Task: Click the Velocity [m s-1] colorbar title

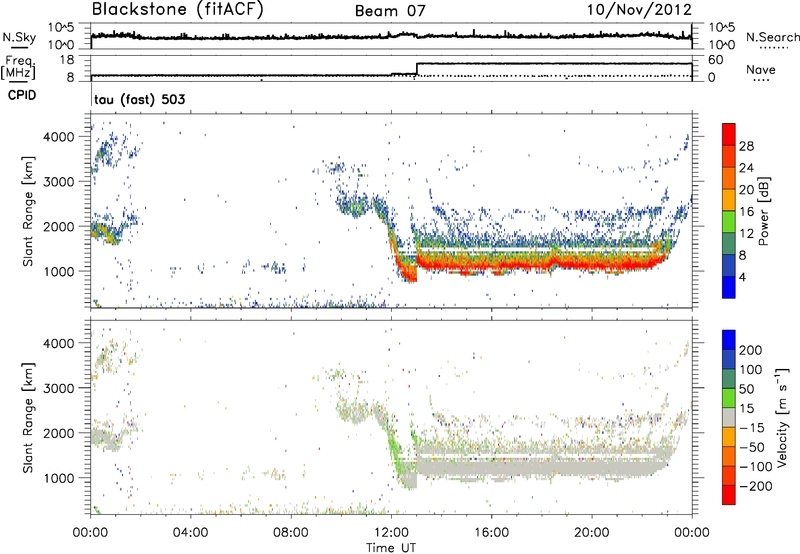Action: point(782,417)
